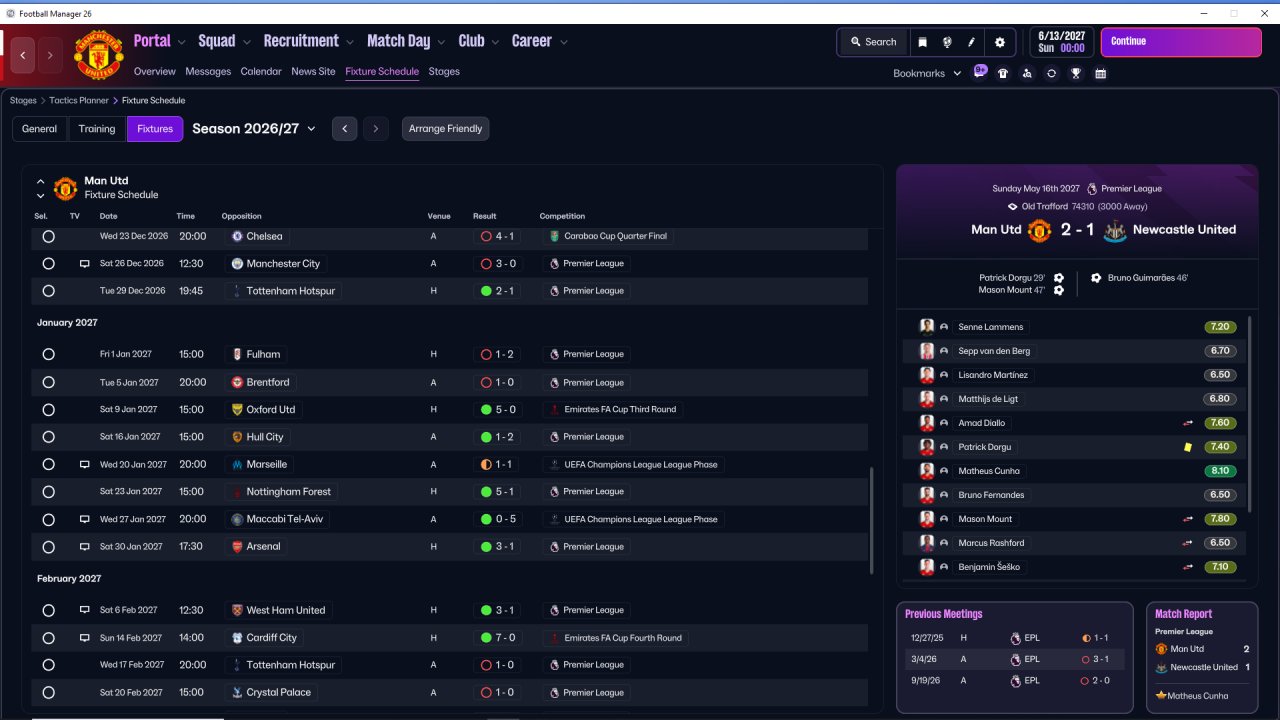Select the Crystal Palace fixture radio button
Image resolution: width=1280 pixels, height=720 pixels.
tap(48, 693)
